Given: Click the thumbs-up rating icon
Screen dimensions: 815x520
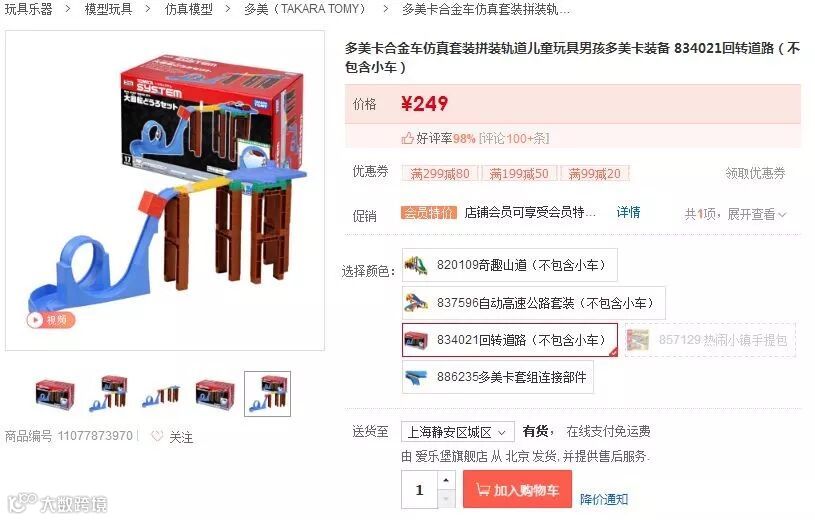Looking at the screenshot, I should (x=407, y=138).
